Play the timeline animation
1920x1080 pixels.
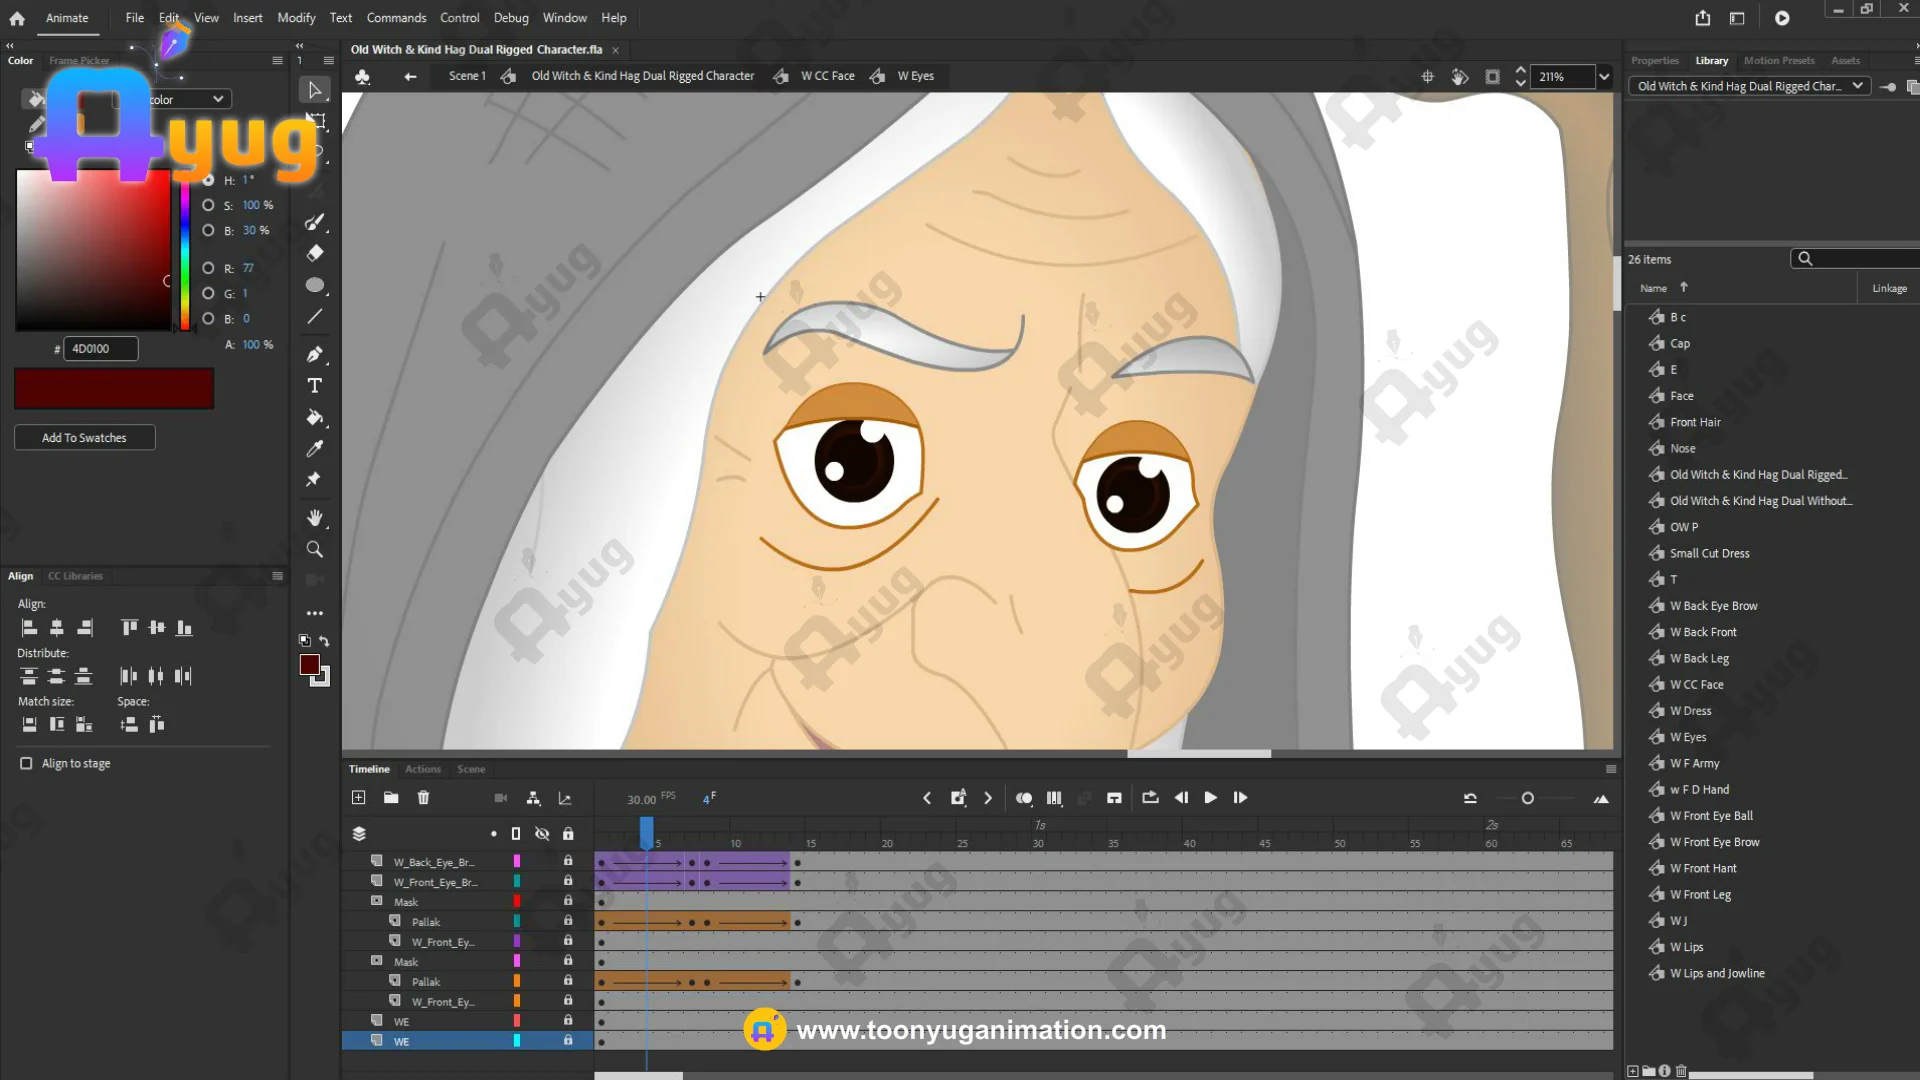click(1210, 798)
